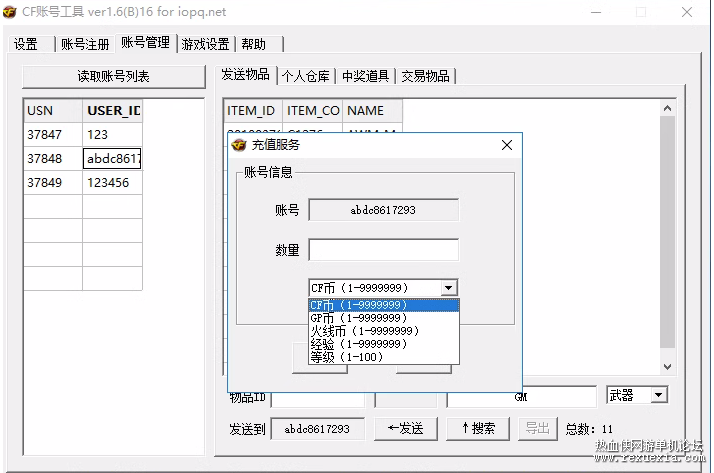Click the CF app icon in main title bar
Image resolution: width=714 pixels, height=473 pixels.
tap(10, 12)
